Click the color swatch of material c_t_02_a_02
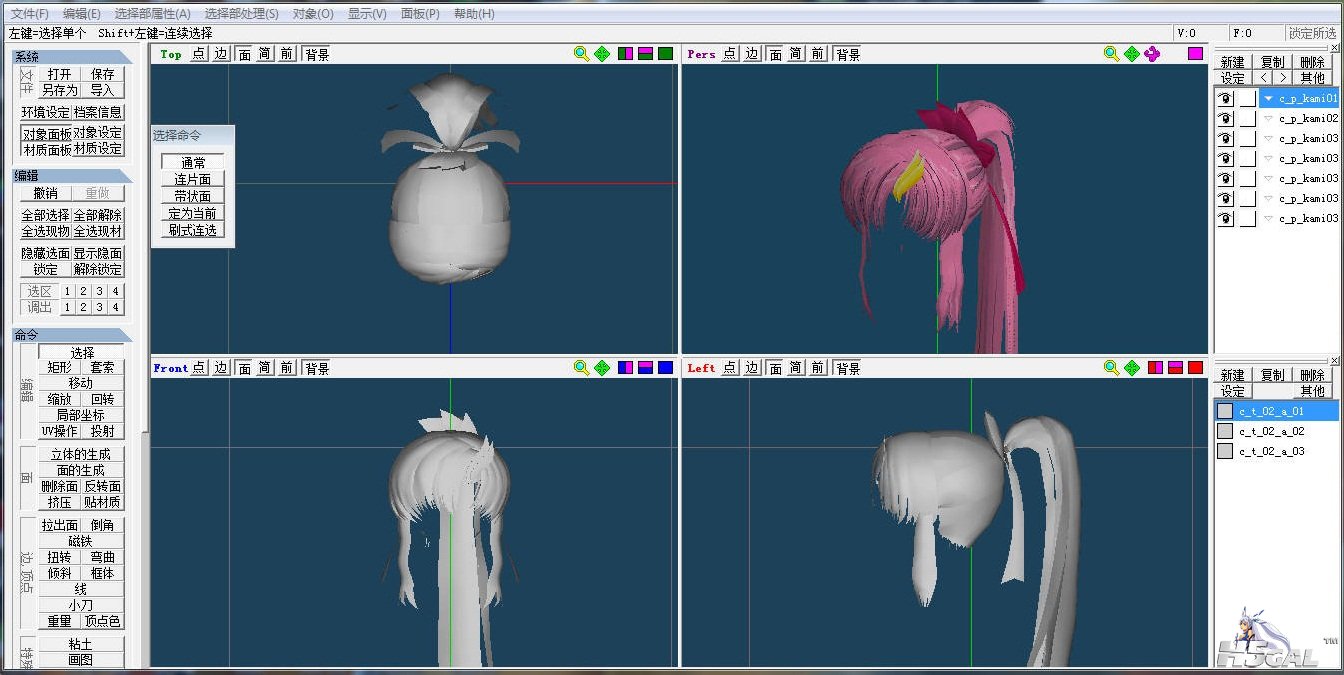Screen dimensions: 1344x675 [x=1225, y=431]
